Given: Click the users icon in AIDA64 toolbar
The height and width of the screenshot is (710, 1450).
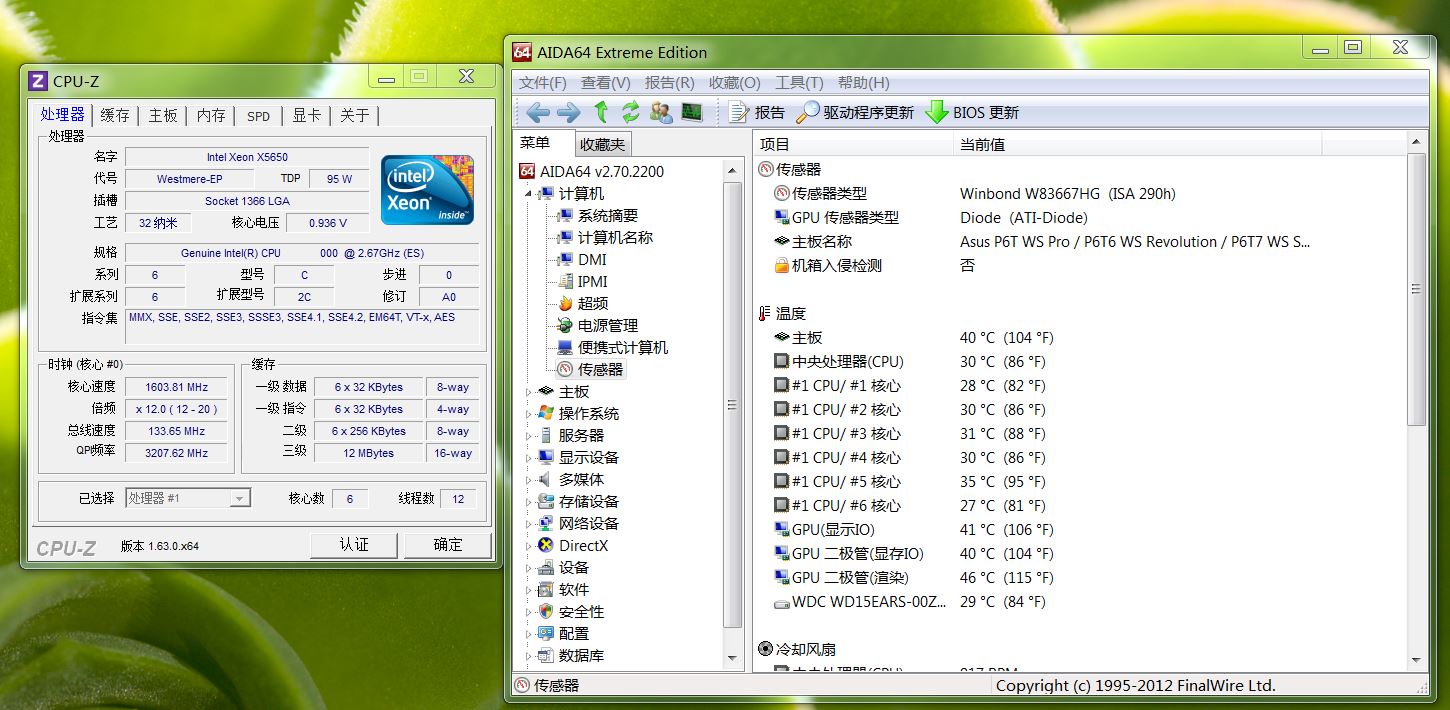Looking at the screenshot, I should (x=661, y=112).
